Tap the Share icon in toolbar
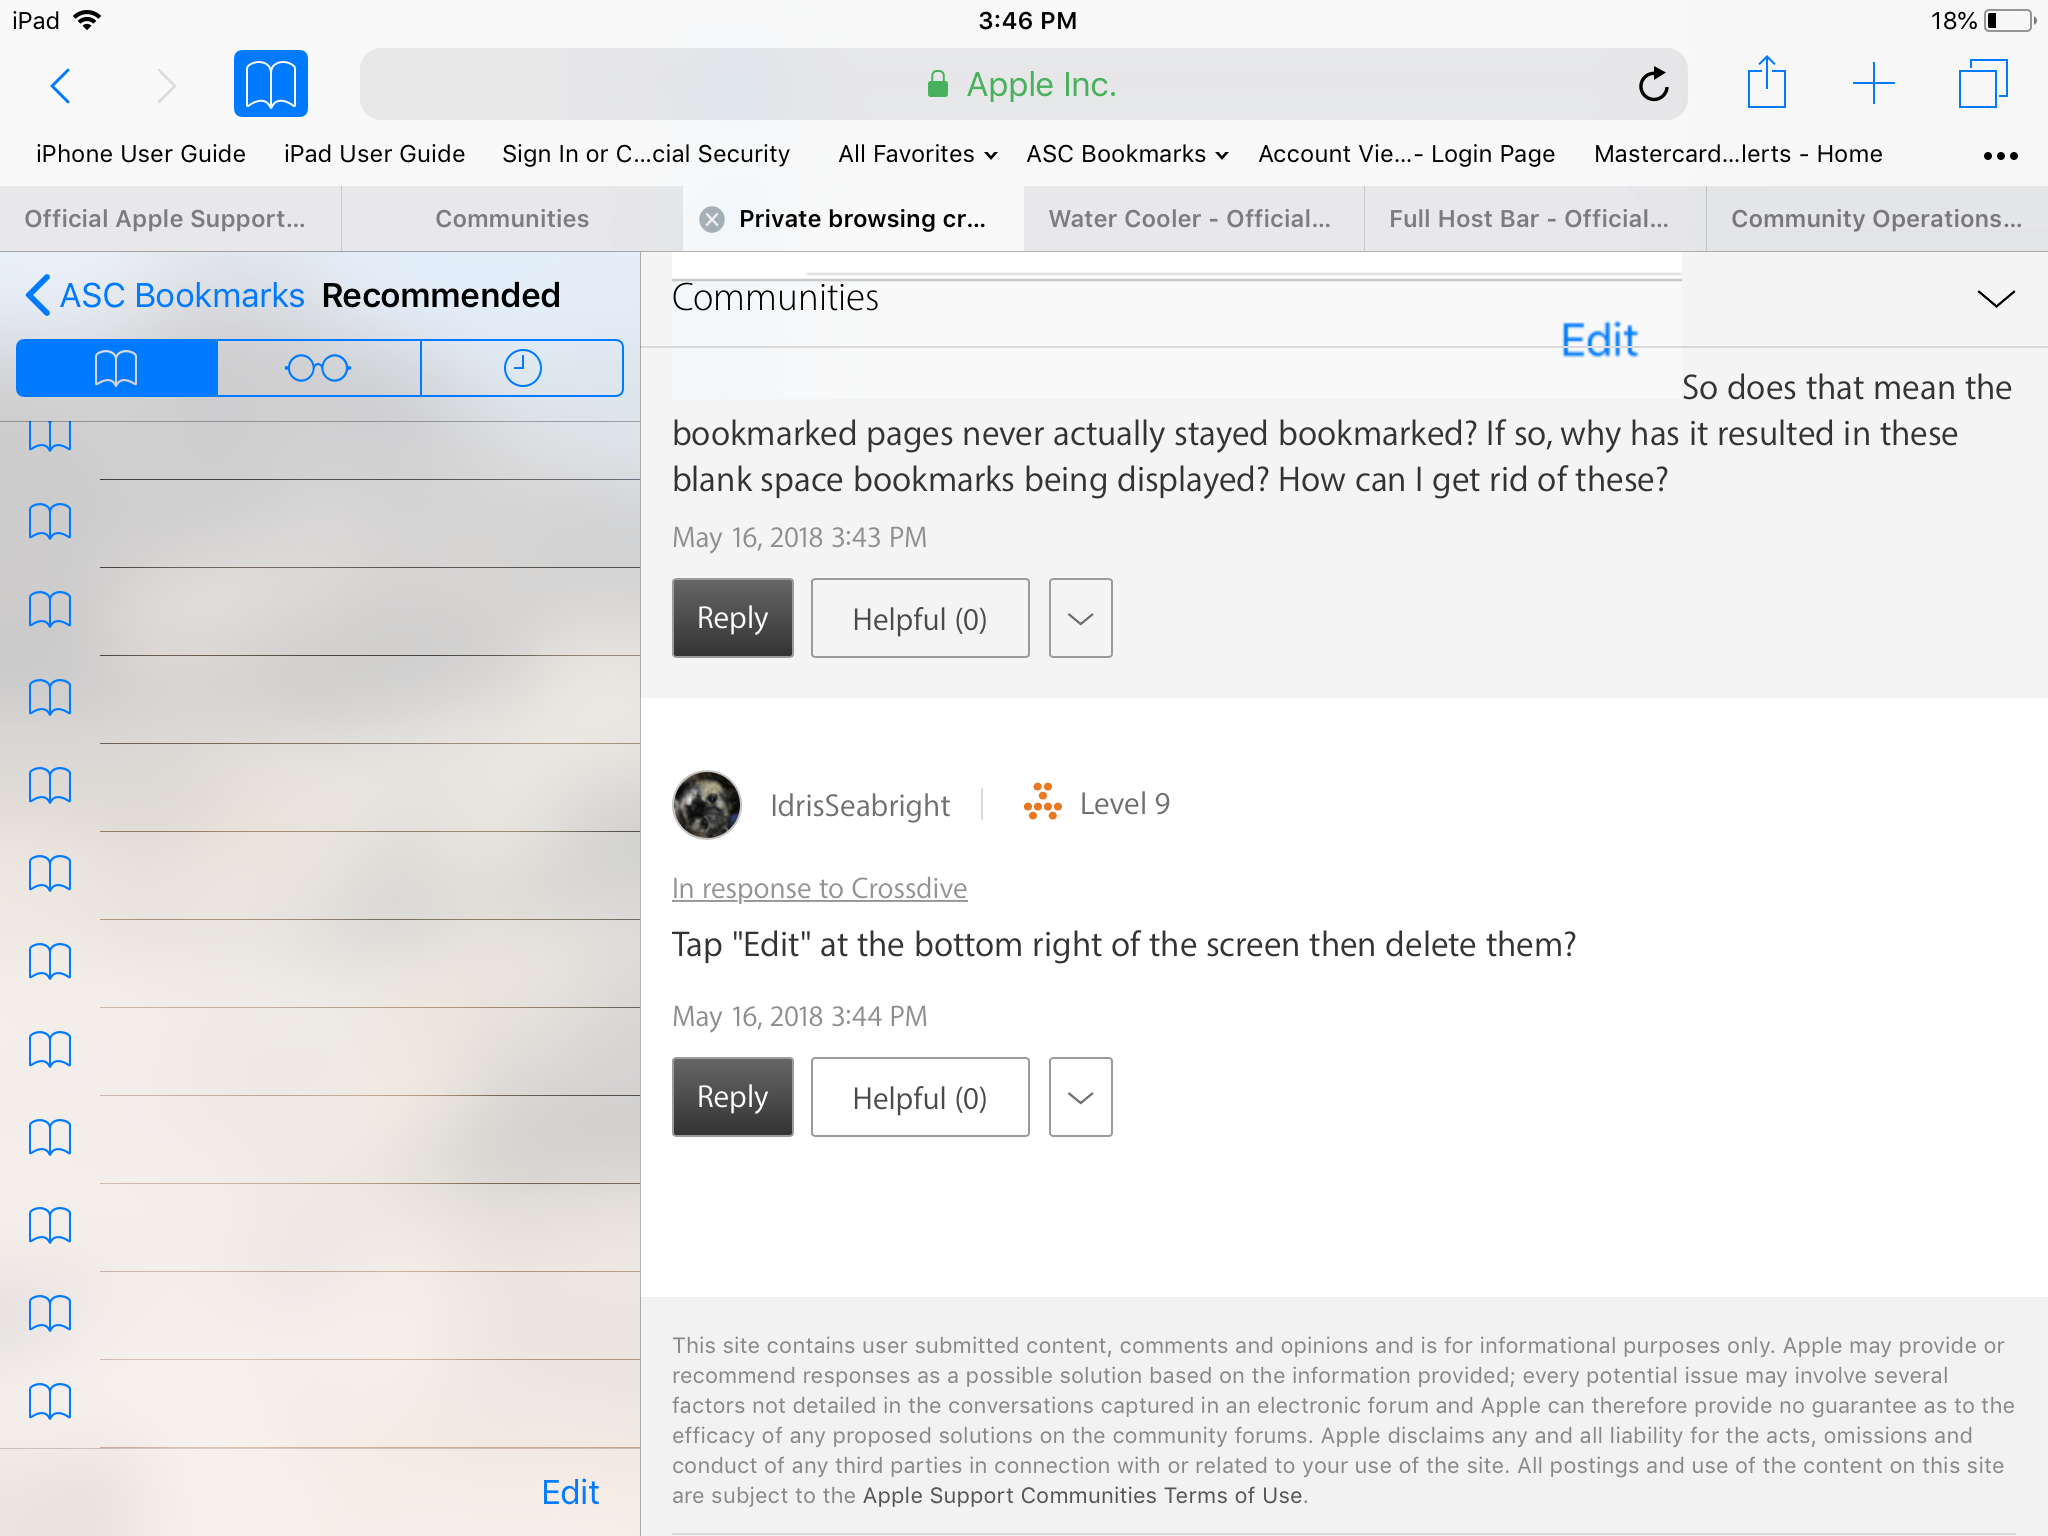This screenshot has width=2048, height=1536. (1766, 84)
